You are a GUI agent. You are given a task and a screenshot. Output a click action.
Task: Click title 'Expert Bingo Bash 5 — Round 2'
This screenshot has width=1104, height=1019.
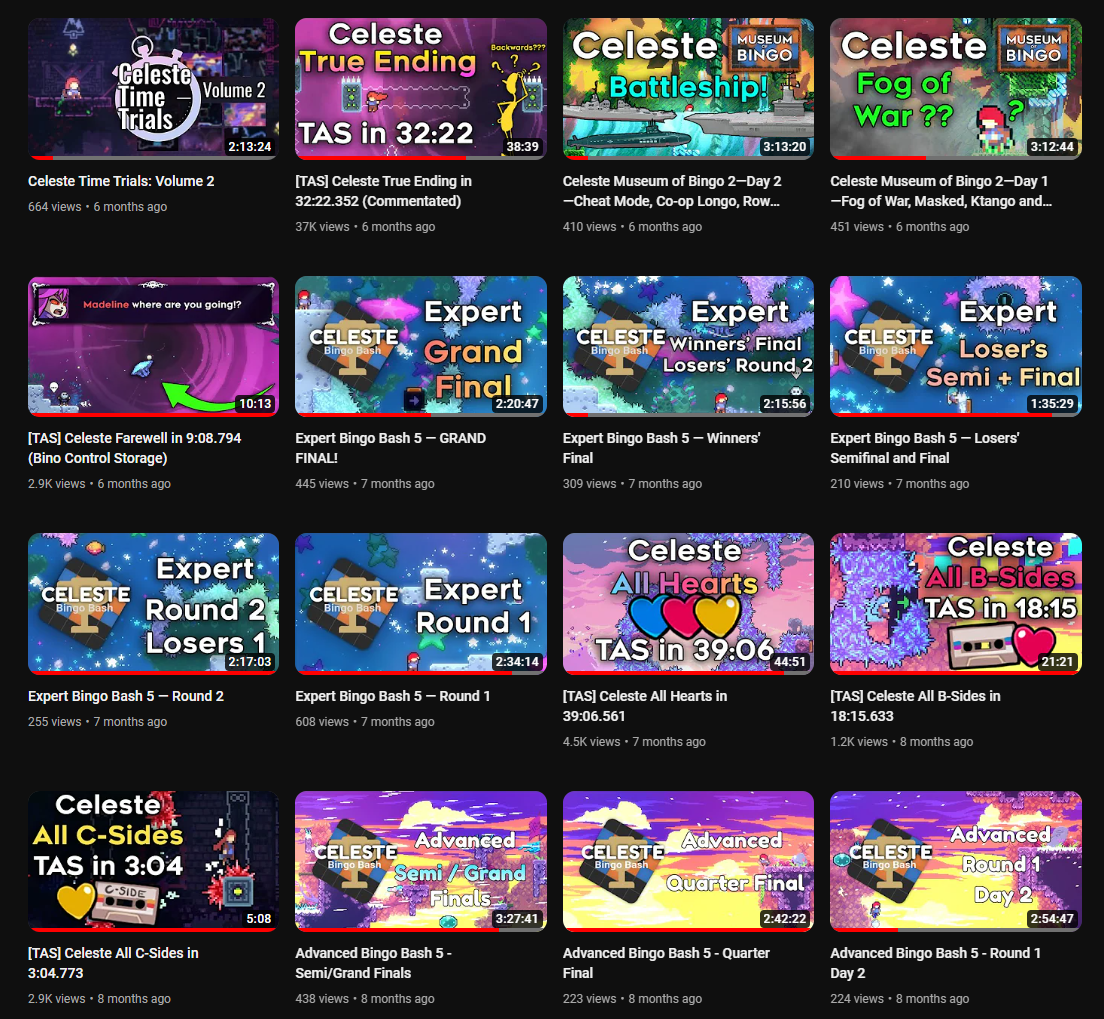[x=126, y=696]
